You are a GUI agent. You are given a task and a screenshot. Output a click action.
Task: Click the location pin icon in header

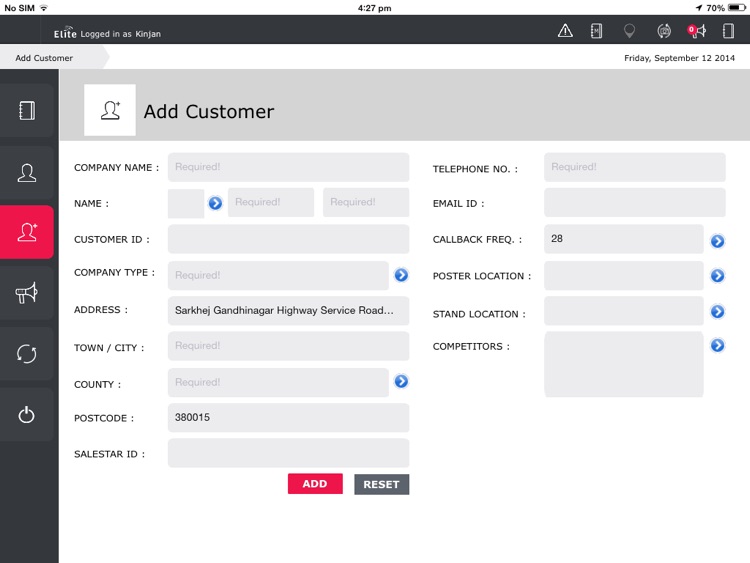629,31
